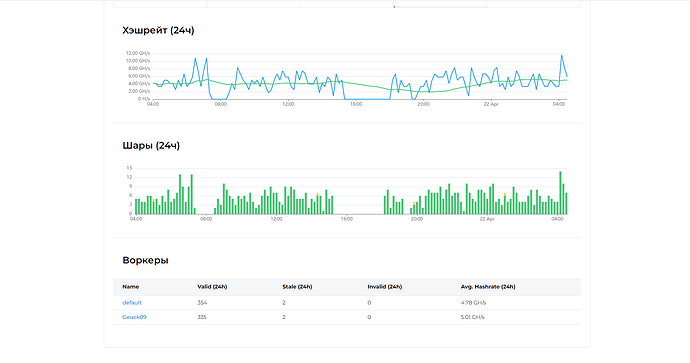Click the 8.00 GH/s axis label

(139, 69)
